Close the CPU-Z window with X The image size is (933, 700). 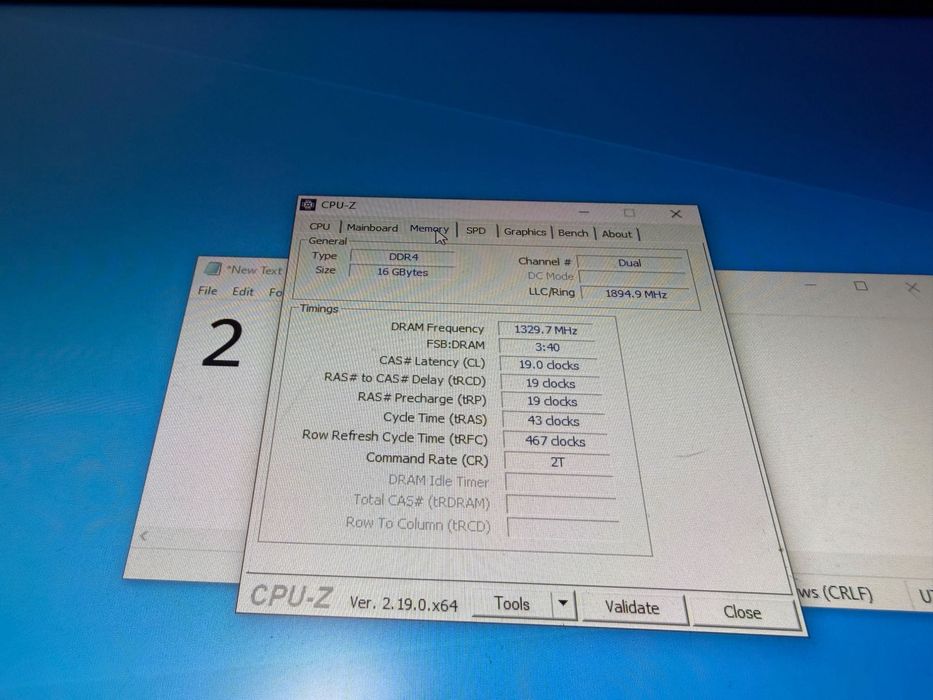coord(676,214)
